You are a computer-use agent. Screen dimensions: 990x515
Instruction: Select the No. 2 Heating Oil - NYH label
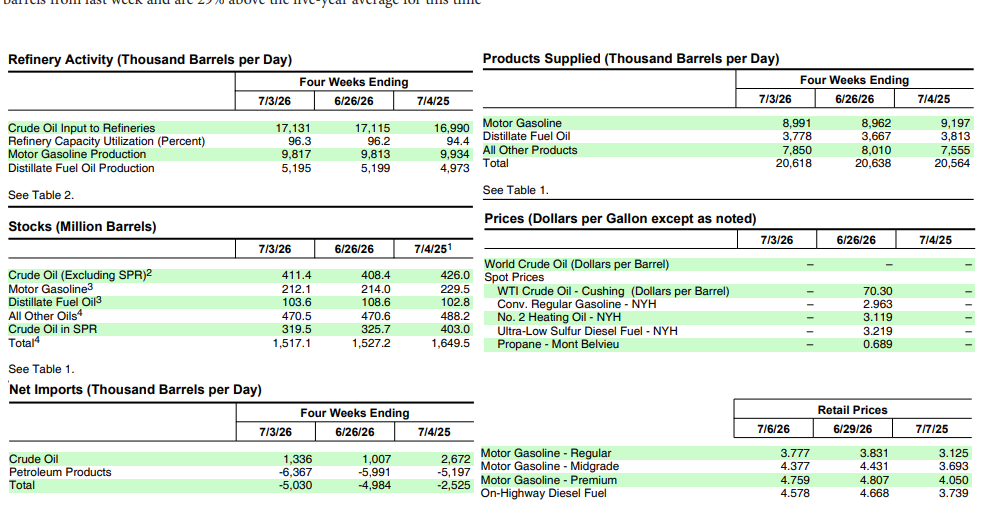point(559,317)
